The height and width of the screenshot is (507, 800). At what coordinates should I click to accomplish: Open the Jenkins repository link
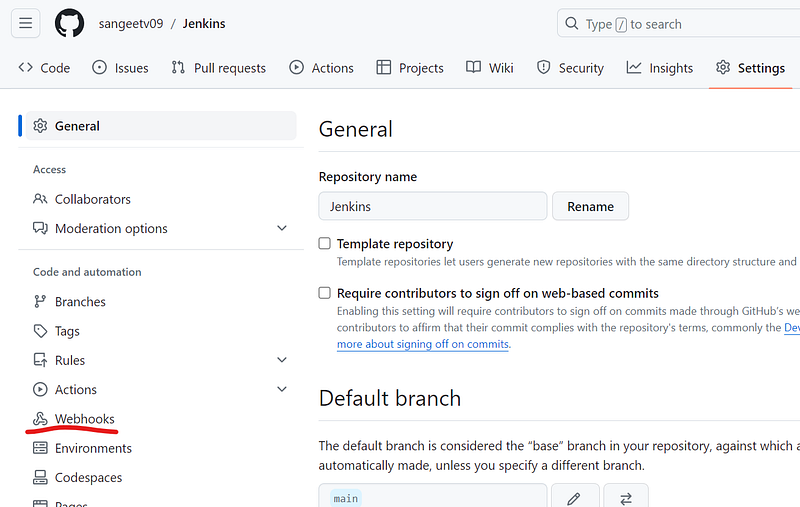(x=204, y=23)
